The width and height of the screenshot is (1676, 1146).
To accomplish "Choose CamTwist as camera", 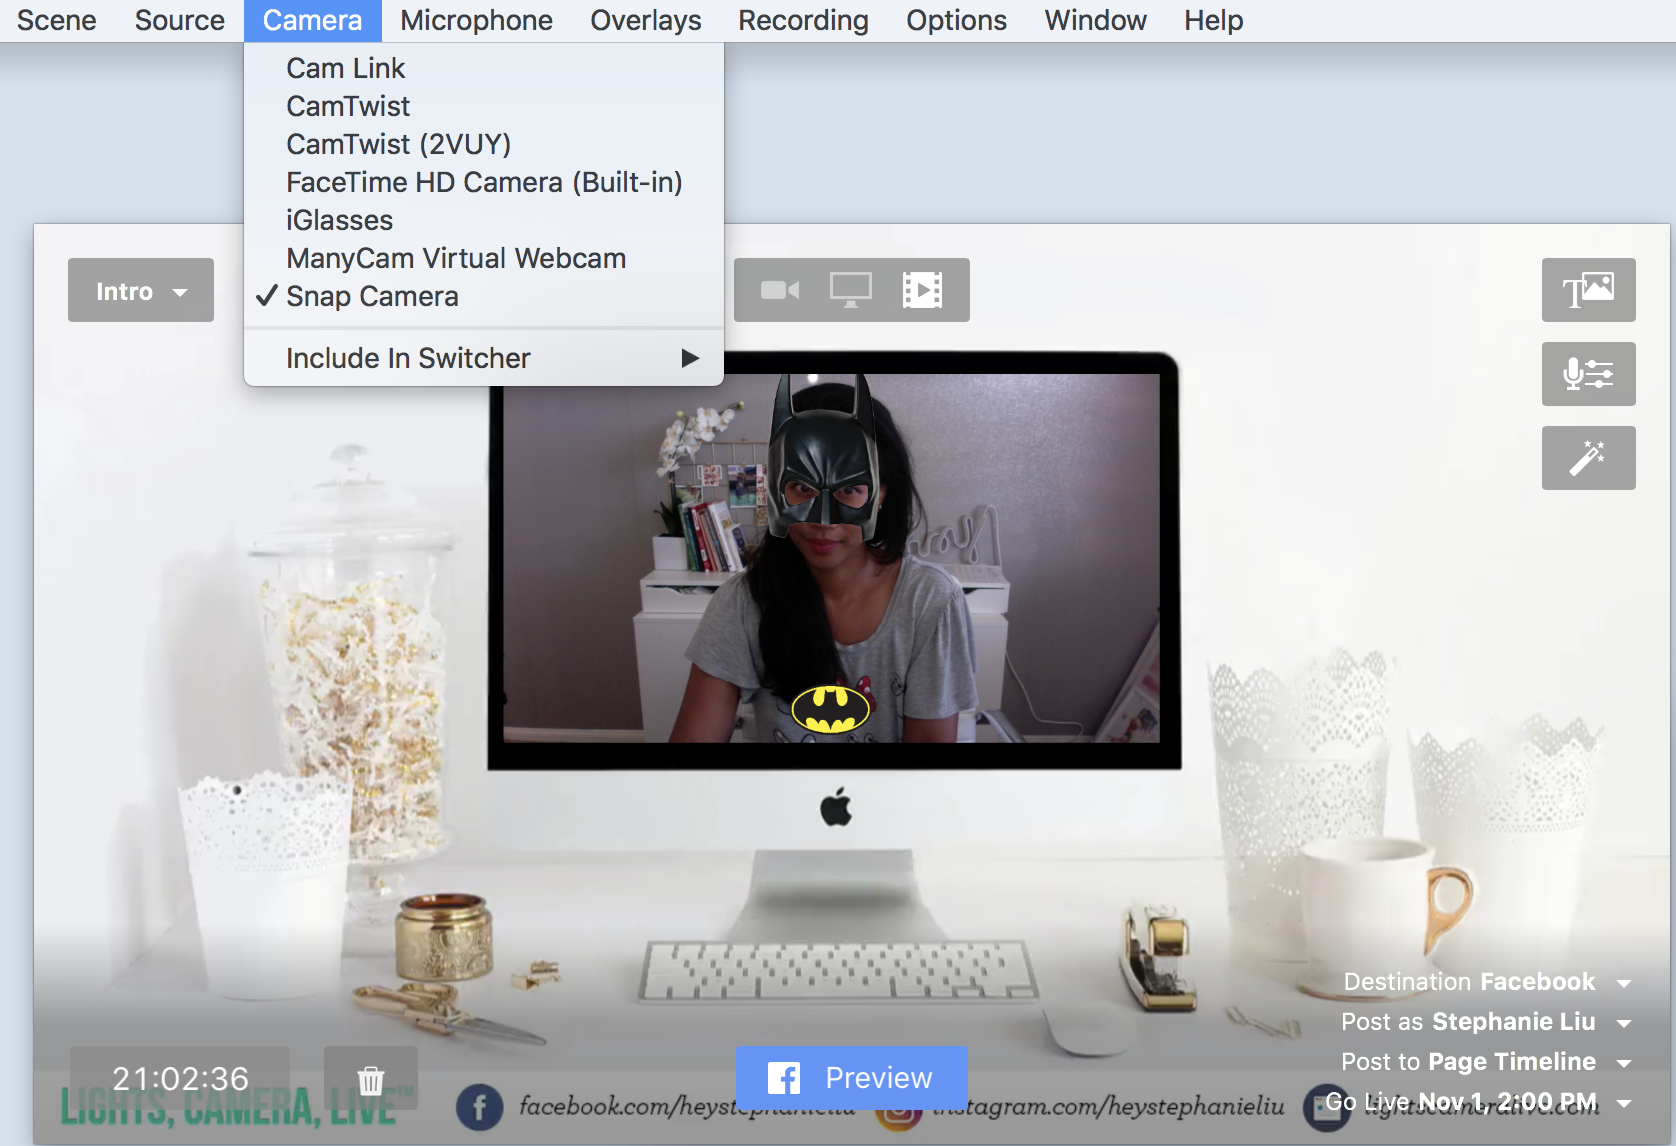I will (484, 106).
